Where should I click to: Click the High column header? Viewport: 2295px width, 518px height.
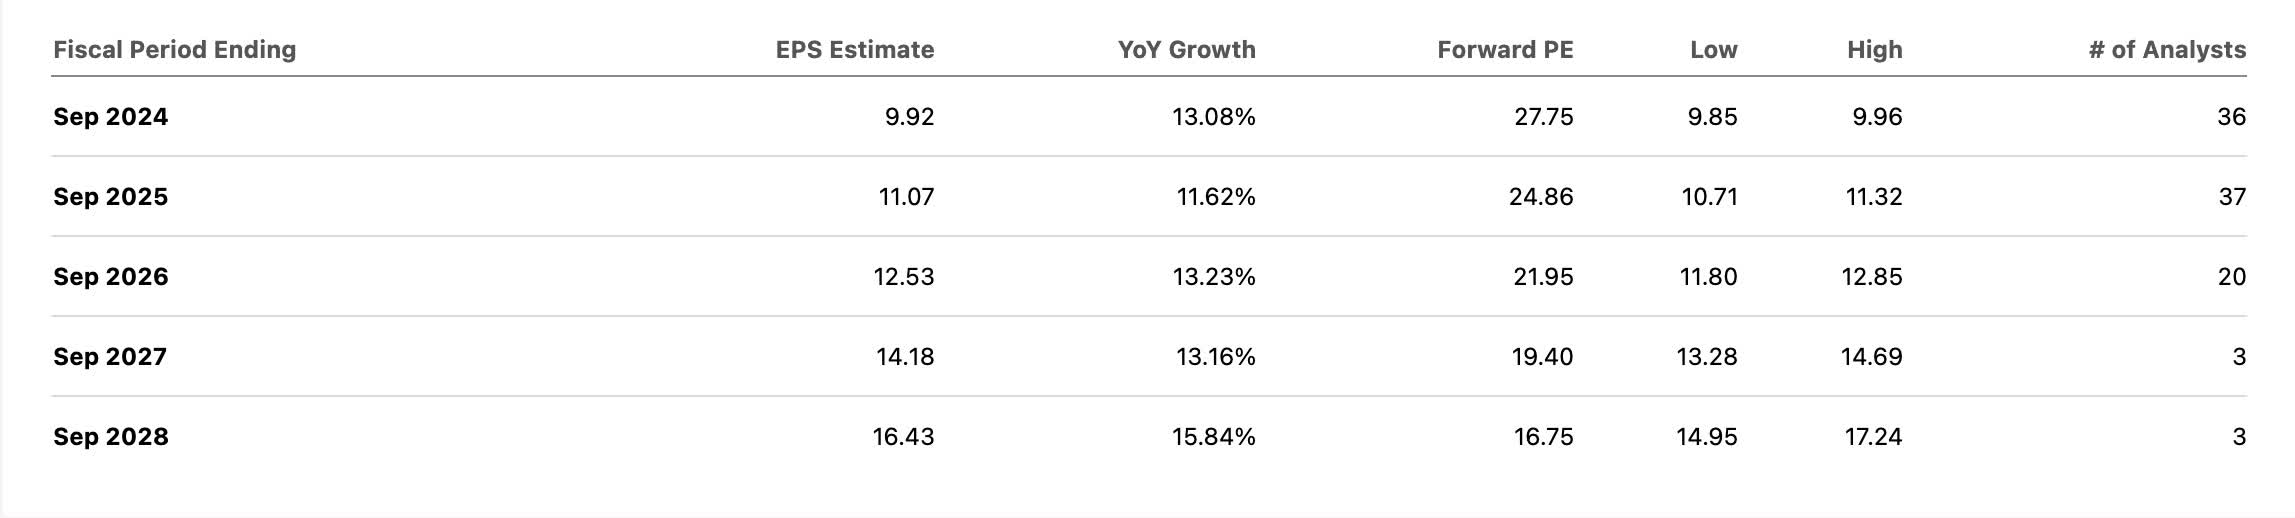(1874, 50)
